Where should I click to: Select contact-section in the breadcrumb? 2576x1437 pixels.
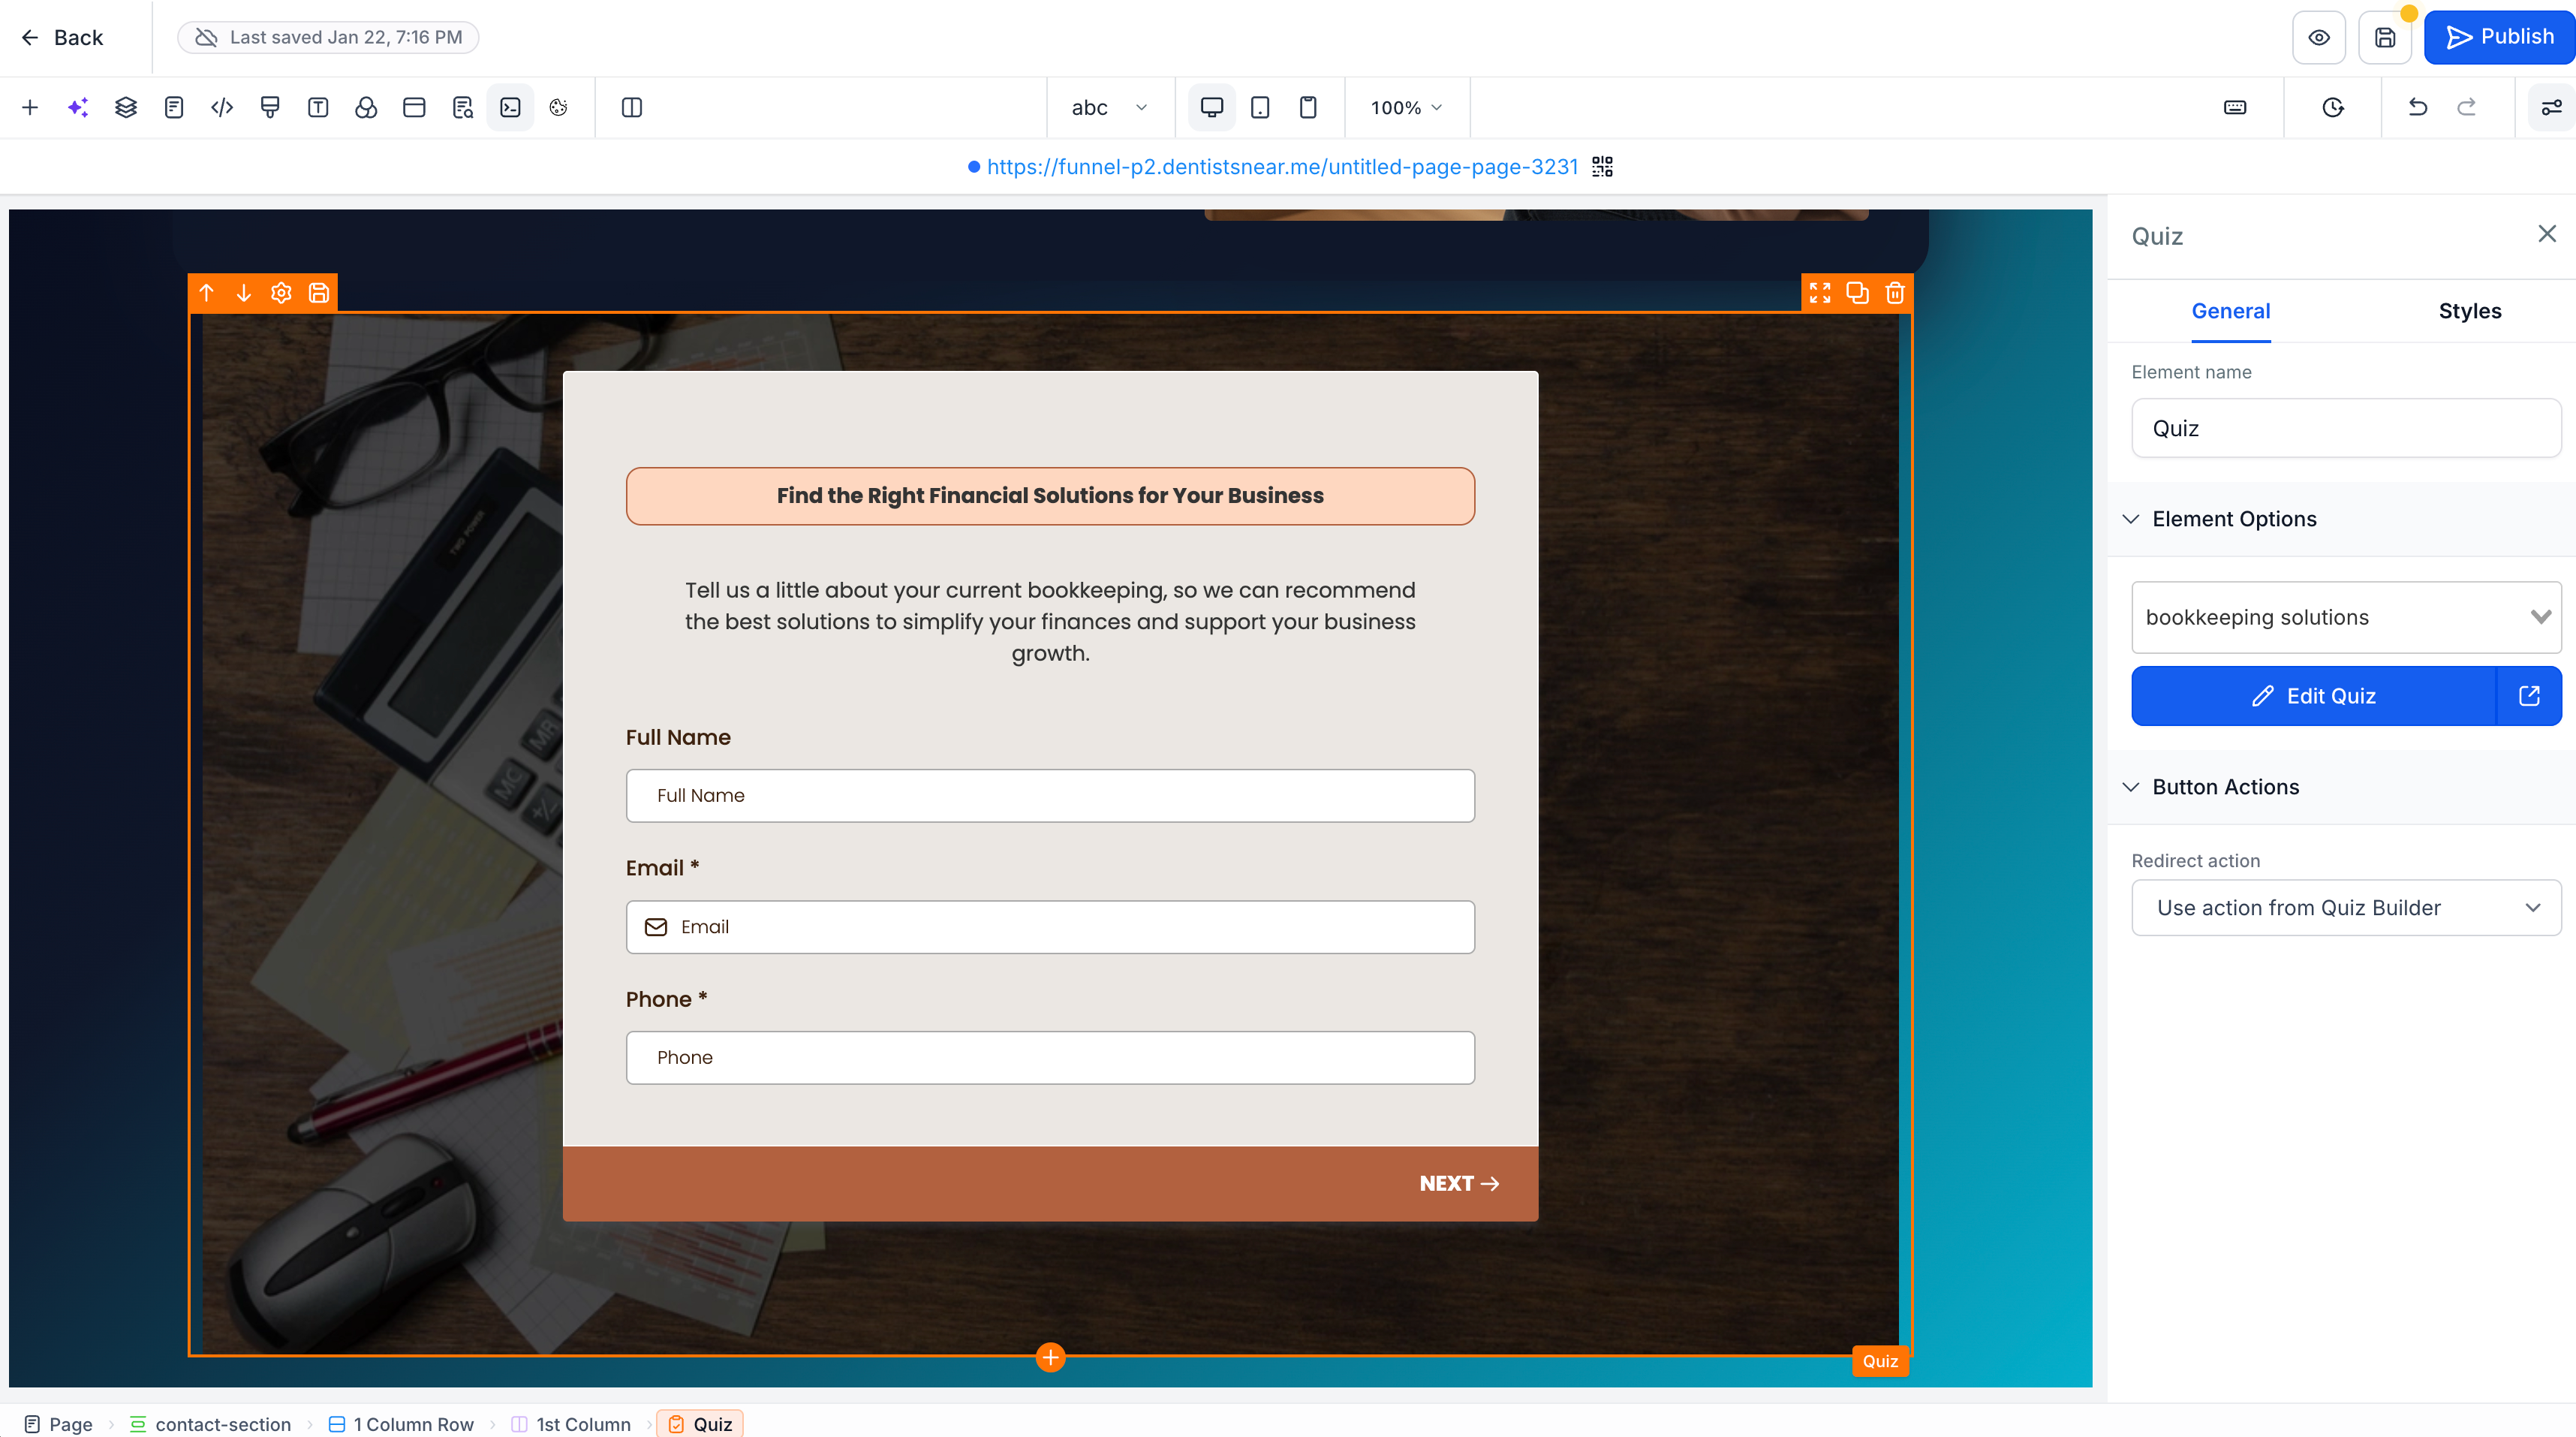tap(211, 1424)
